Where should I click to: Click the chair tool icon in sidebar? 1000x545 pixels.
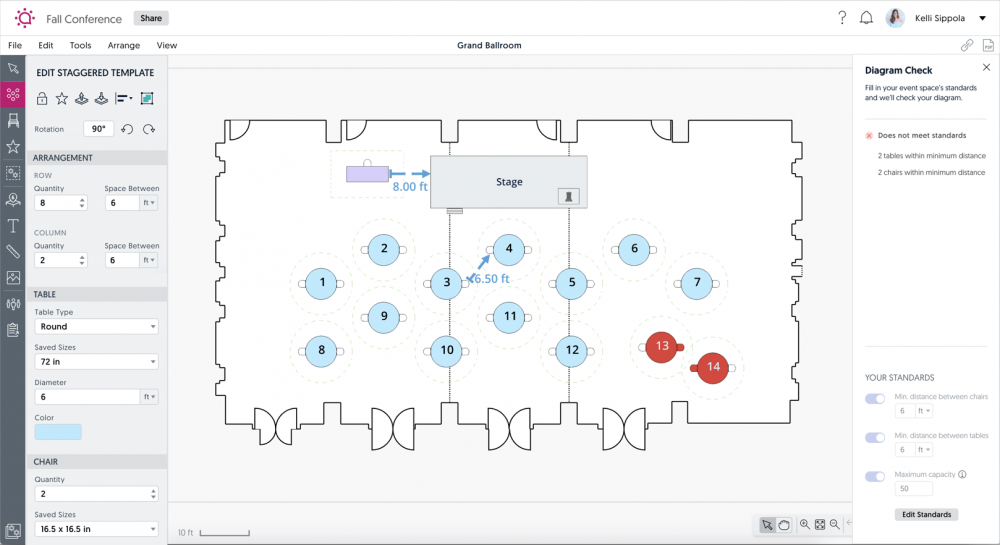13,121
